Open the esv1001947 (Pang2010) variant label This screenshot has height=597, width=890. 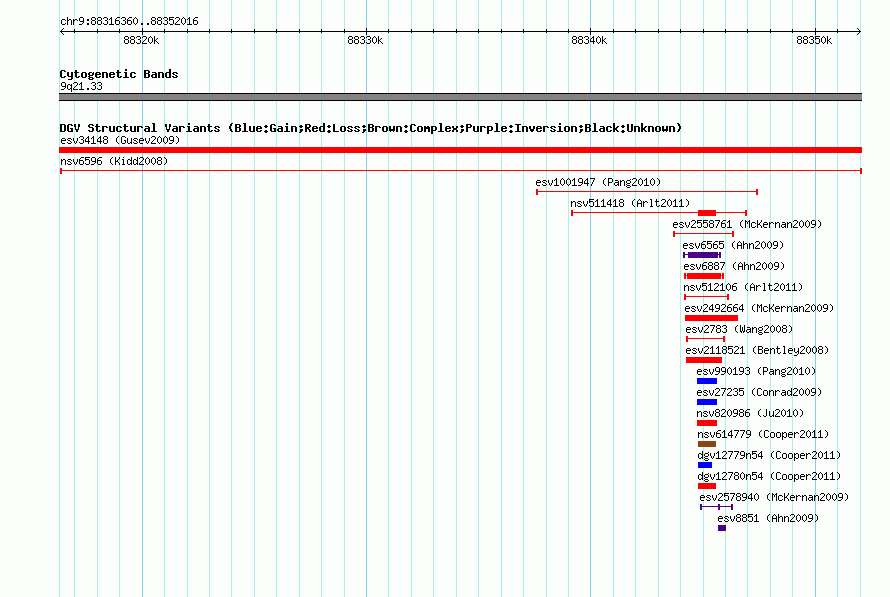click(x=598, y=182)
